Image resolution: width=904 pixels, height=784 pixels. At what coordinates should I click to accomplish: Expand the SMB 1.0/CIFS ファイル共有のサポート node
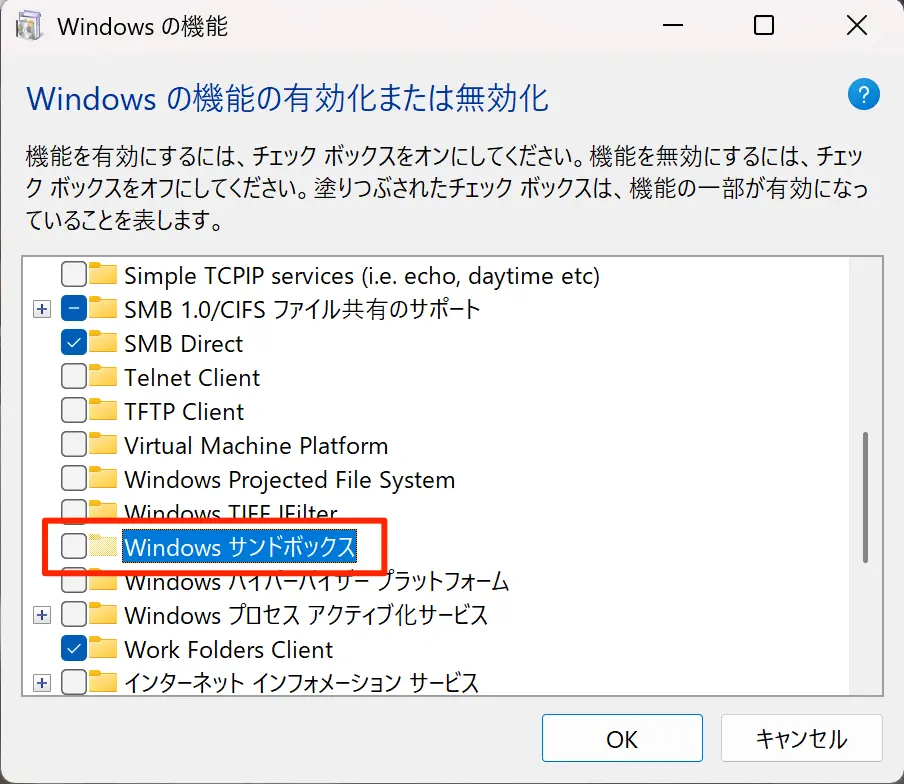coord(41,309)
